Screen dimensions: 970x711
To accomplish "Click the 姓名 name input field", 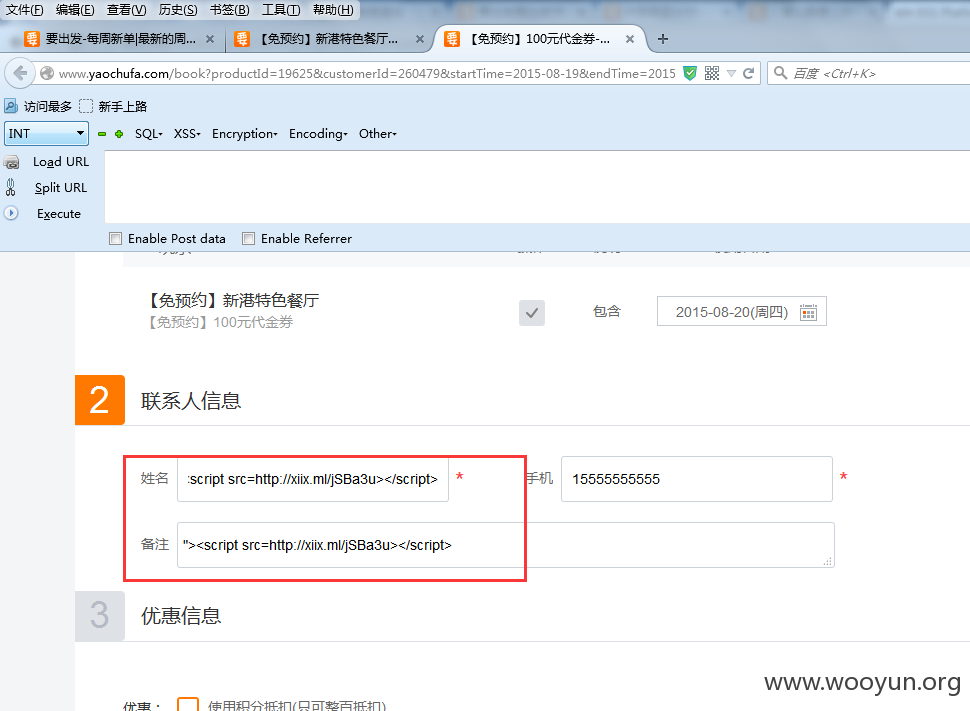I will (x=312, y=479).
